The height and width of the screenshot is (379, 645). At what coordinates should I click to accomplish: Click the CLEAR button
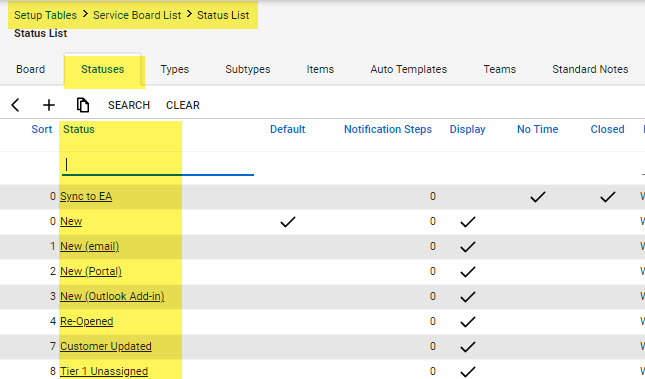[183, 105]
